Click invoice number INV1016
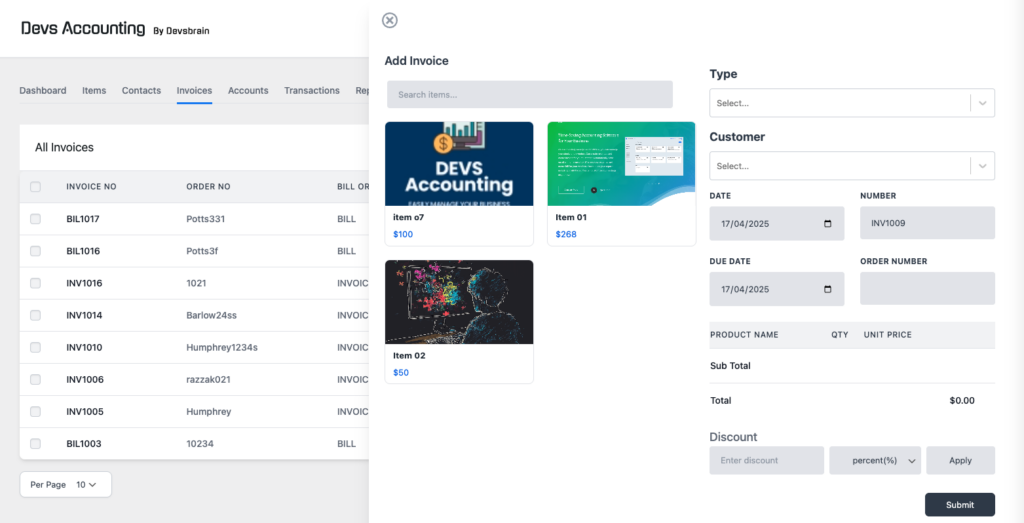 tap(84, 283)
